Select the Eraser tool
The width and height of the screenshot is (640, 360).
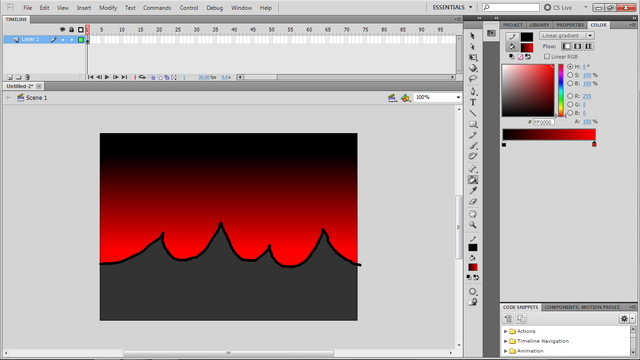(x=473, y=201)
